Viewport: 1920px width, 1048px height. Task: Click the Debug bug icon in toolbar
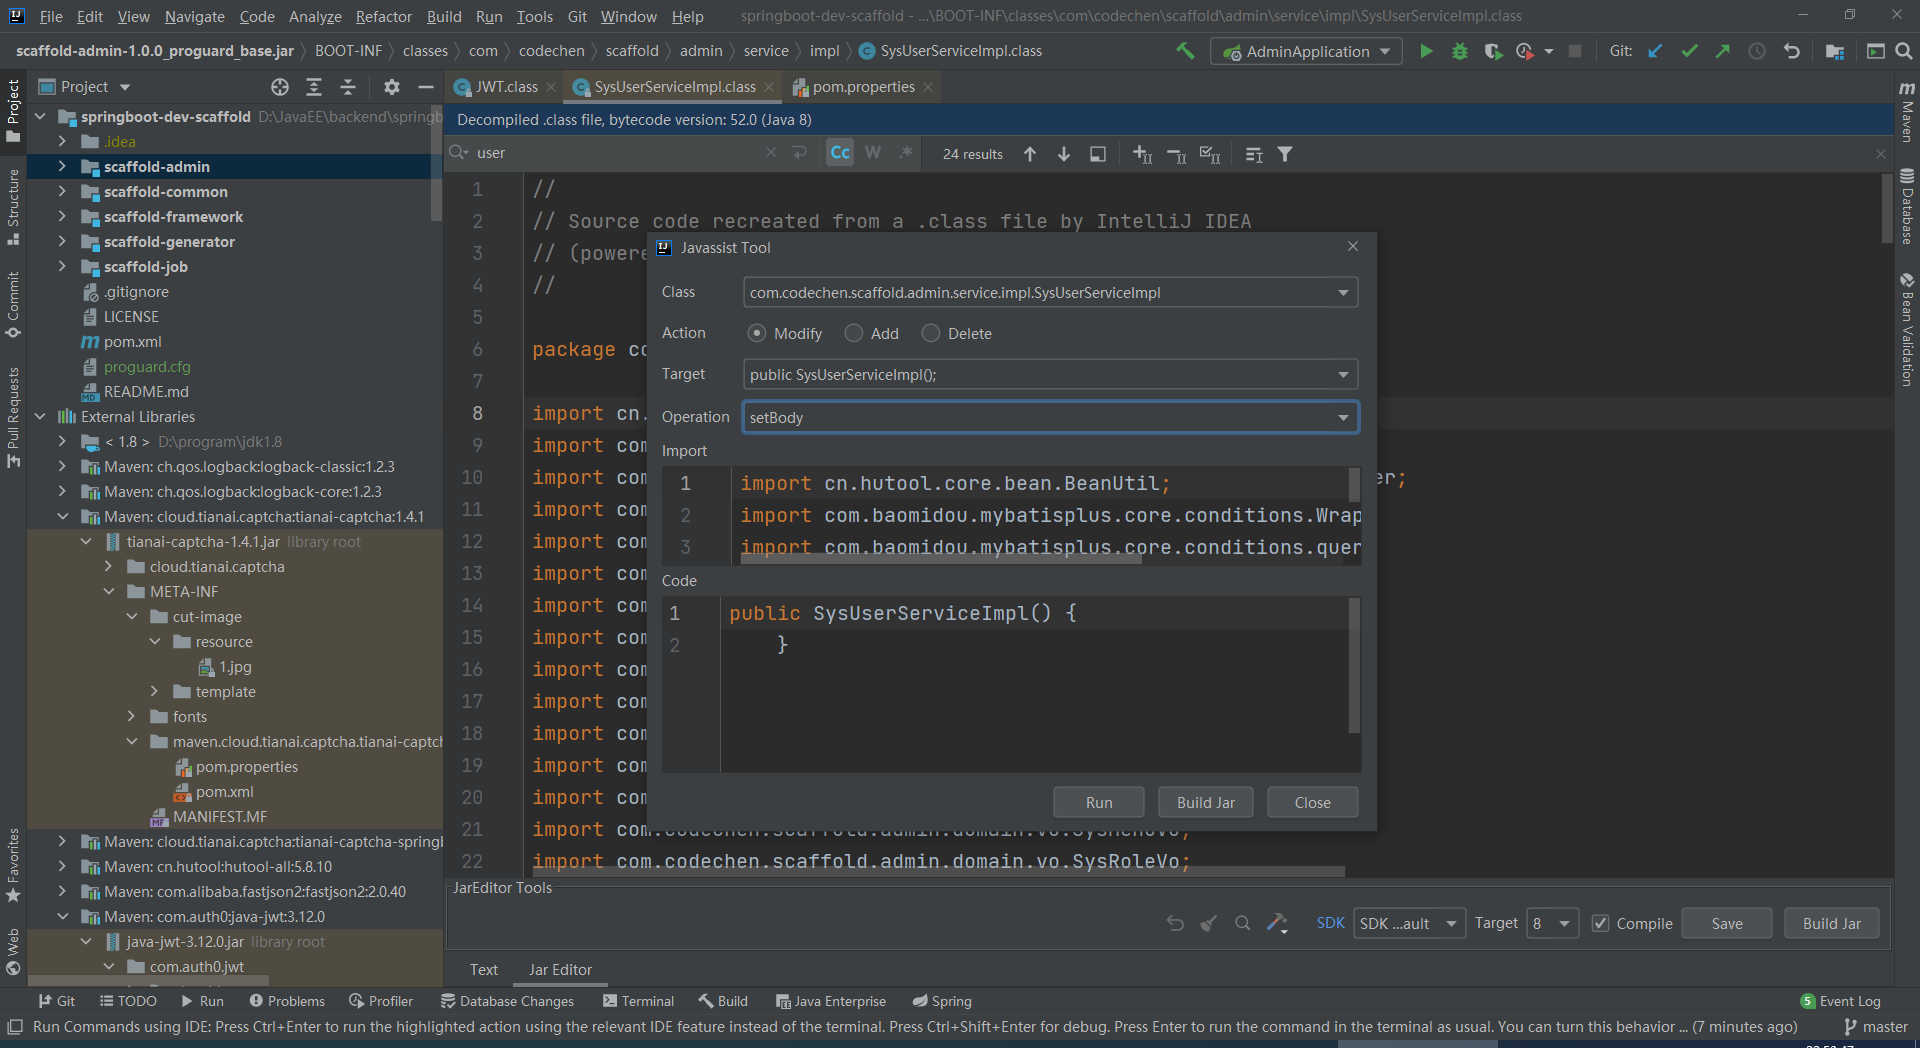1460,51
